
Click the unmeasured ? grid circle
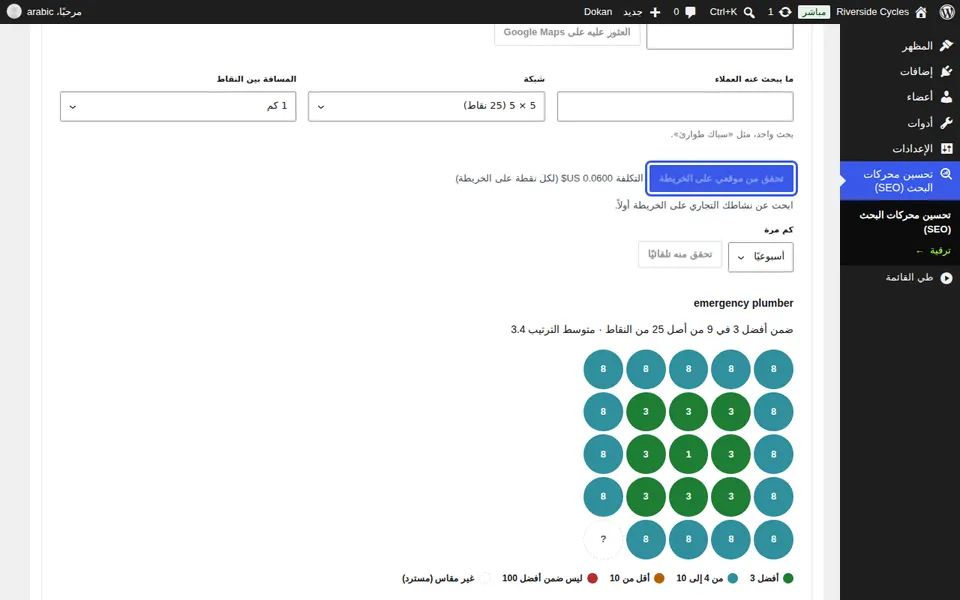point(603,539)
